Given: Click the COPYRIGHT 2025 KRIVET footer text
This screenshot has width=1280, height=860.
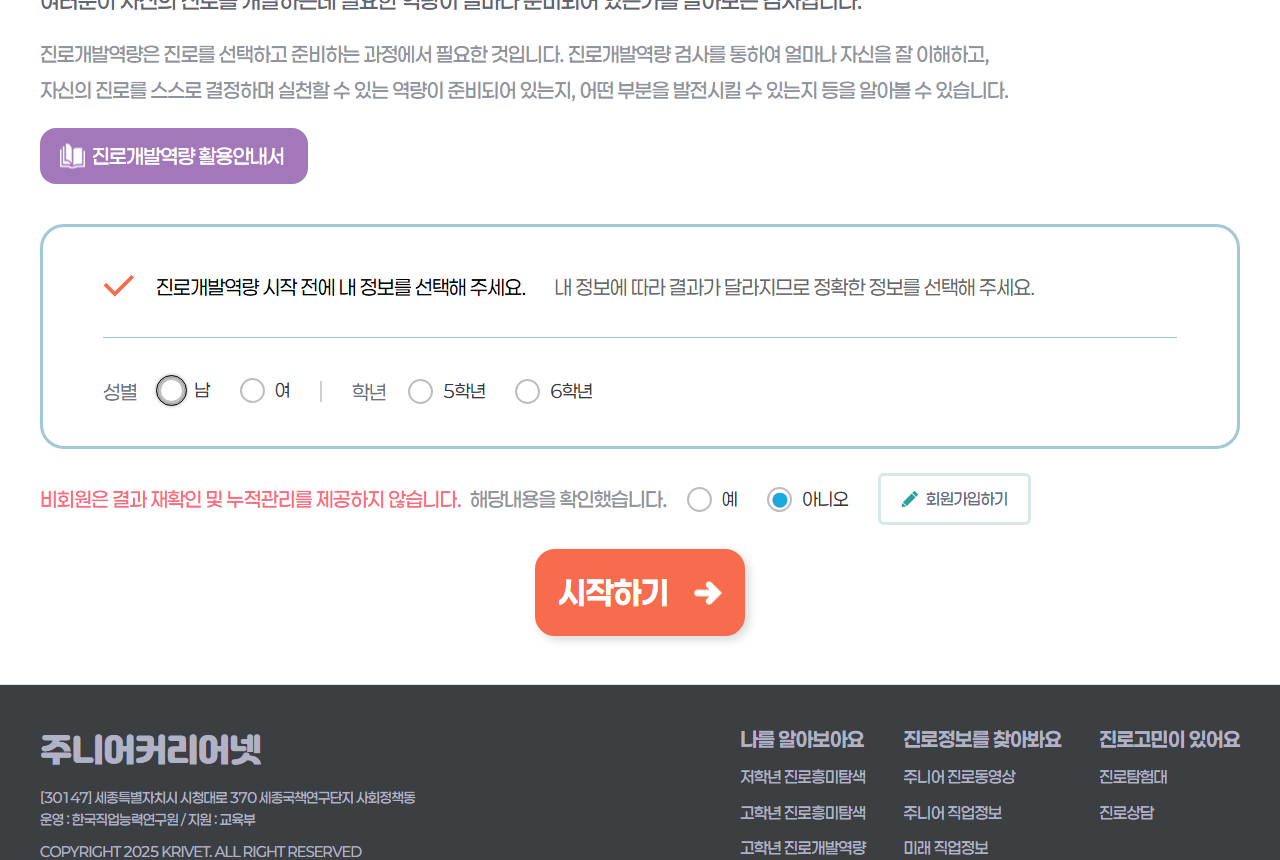Looking at the screenshot, I should (x=201, y=852).
